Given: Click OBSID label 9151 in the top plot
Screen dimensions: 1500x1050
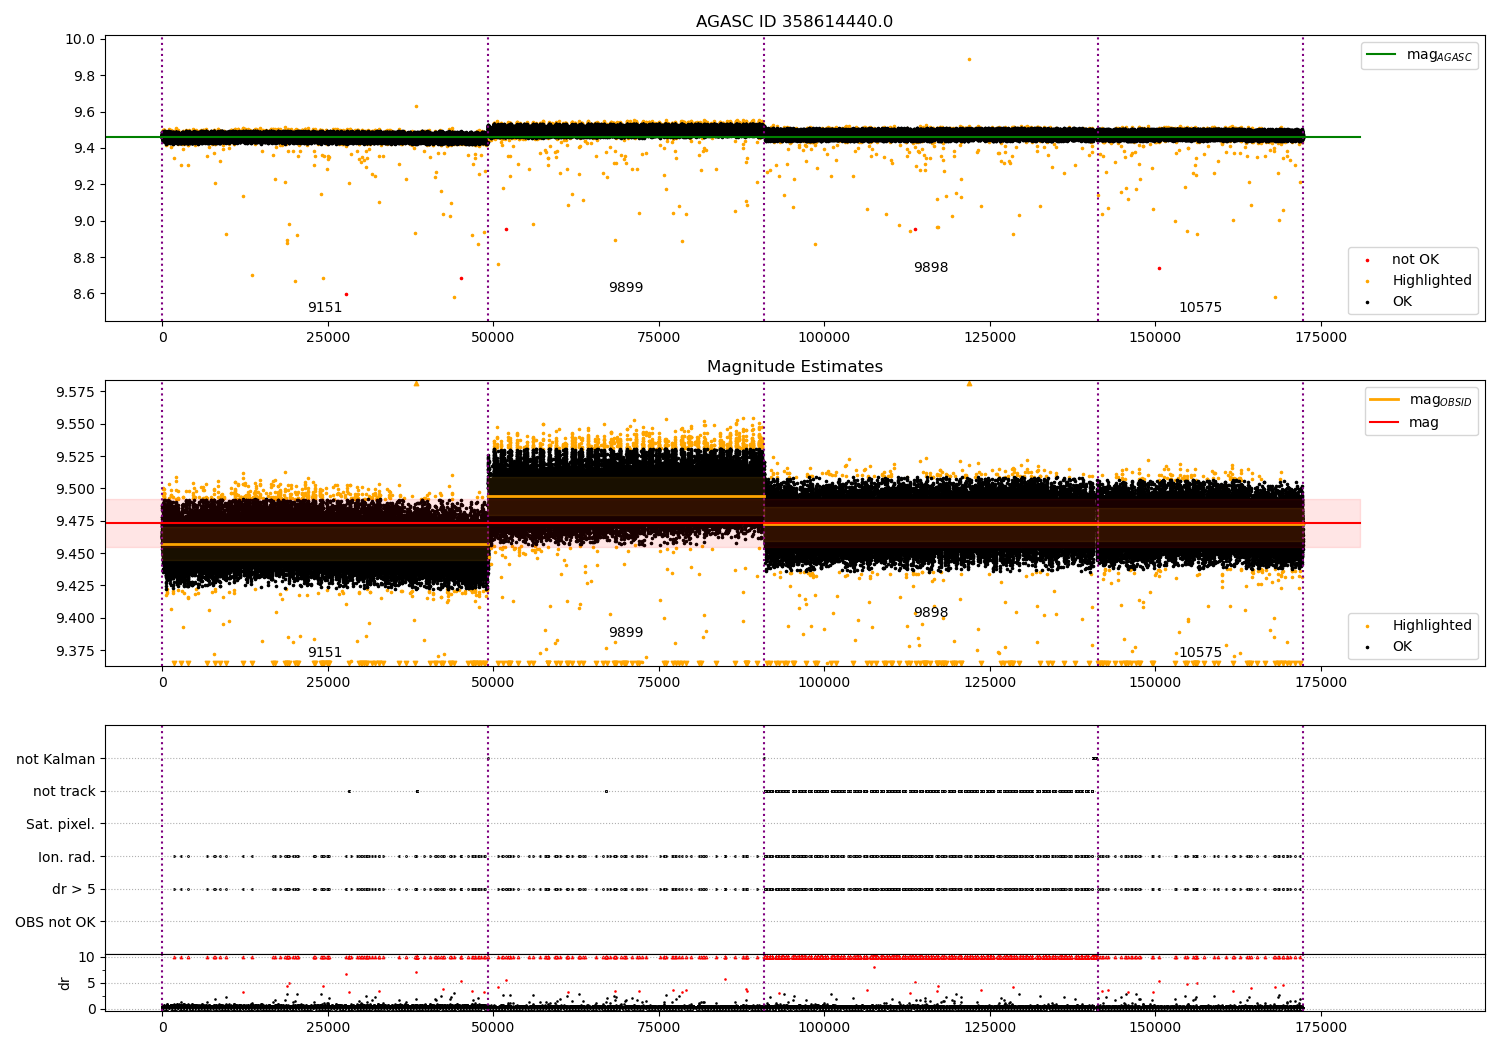Looking at the screenshot, I should 325,308.
